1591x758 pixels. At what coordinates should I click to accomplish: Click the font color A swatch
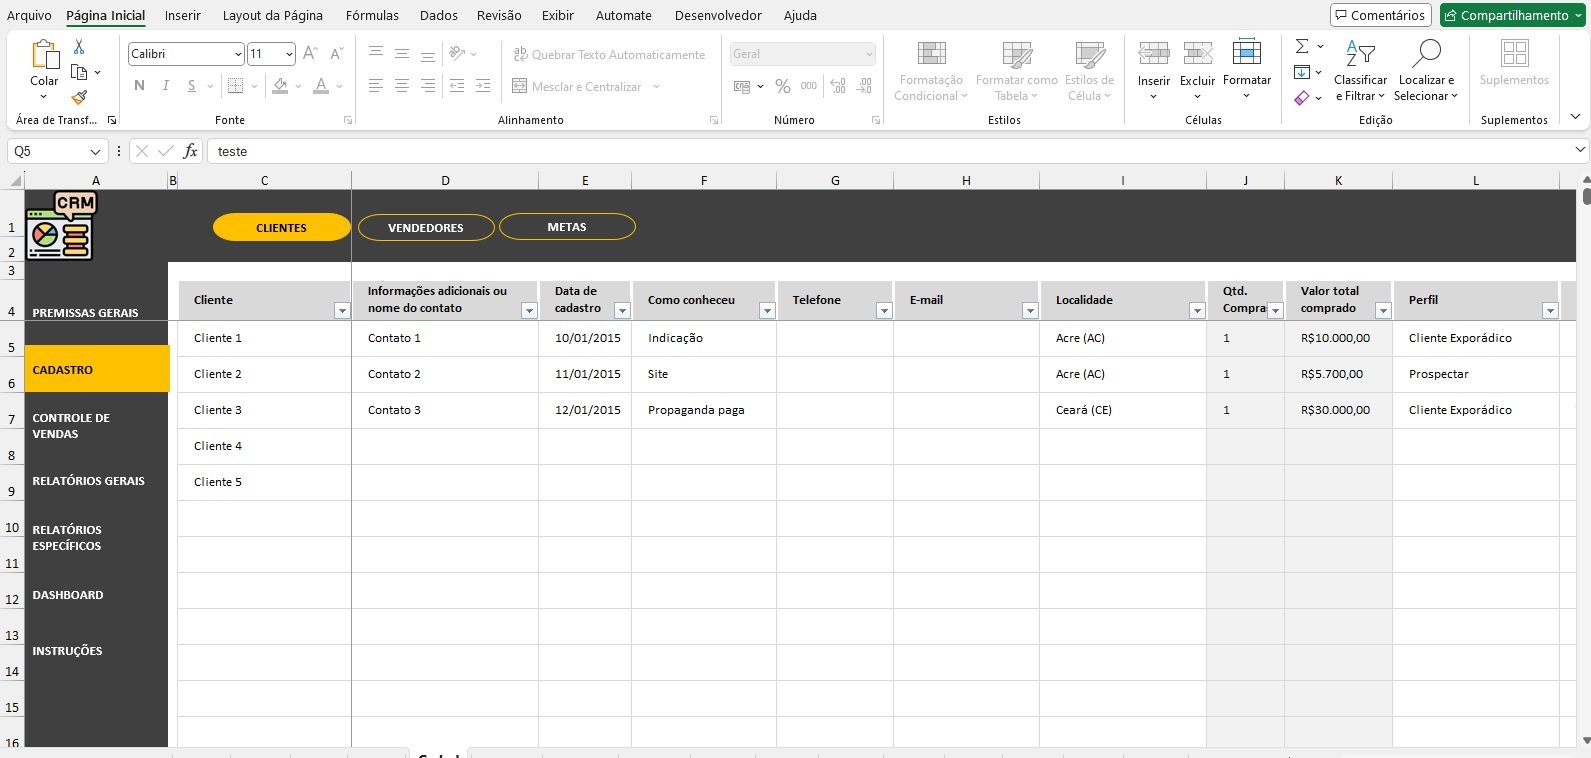321,86
